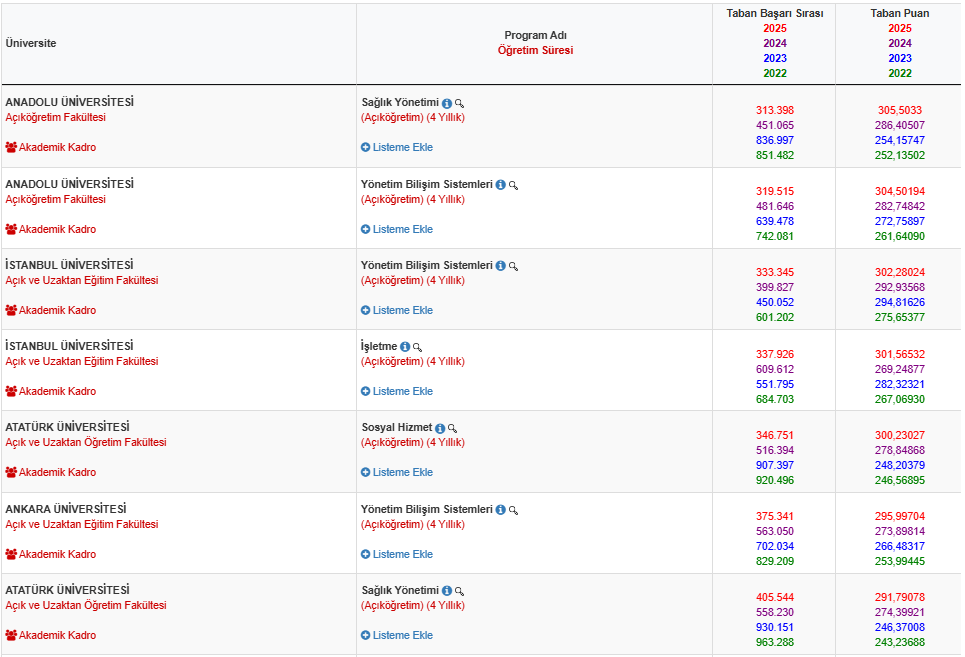
Task: Click 2022 score value 261,64090
Action: coord(900,237)
